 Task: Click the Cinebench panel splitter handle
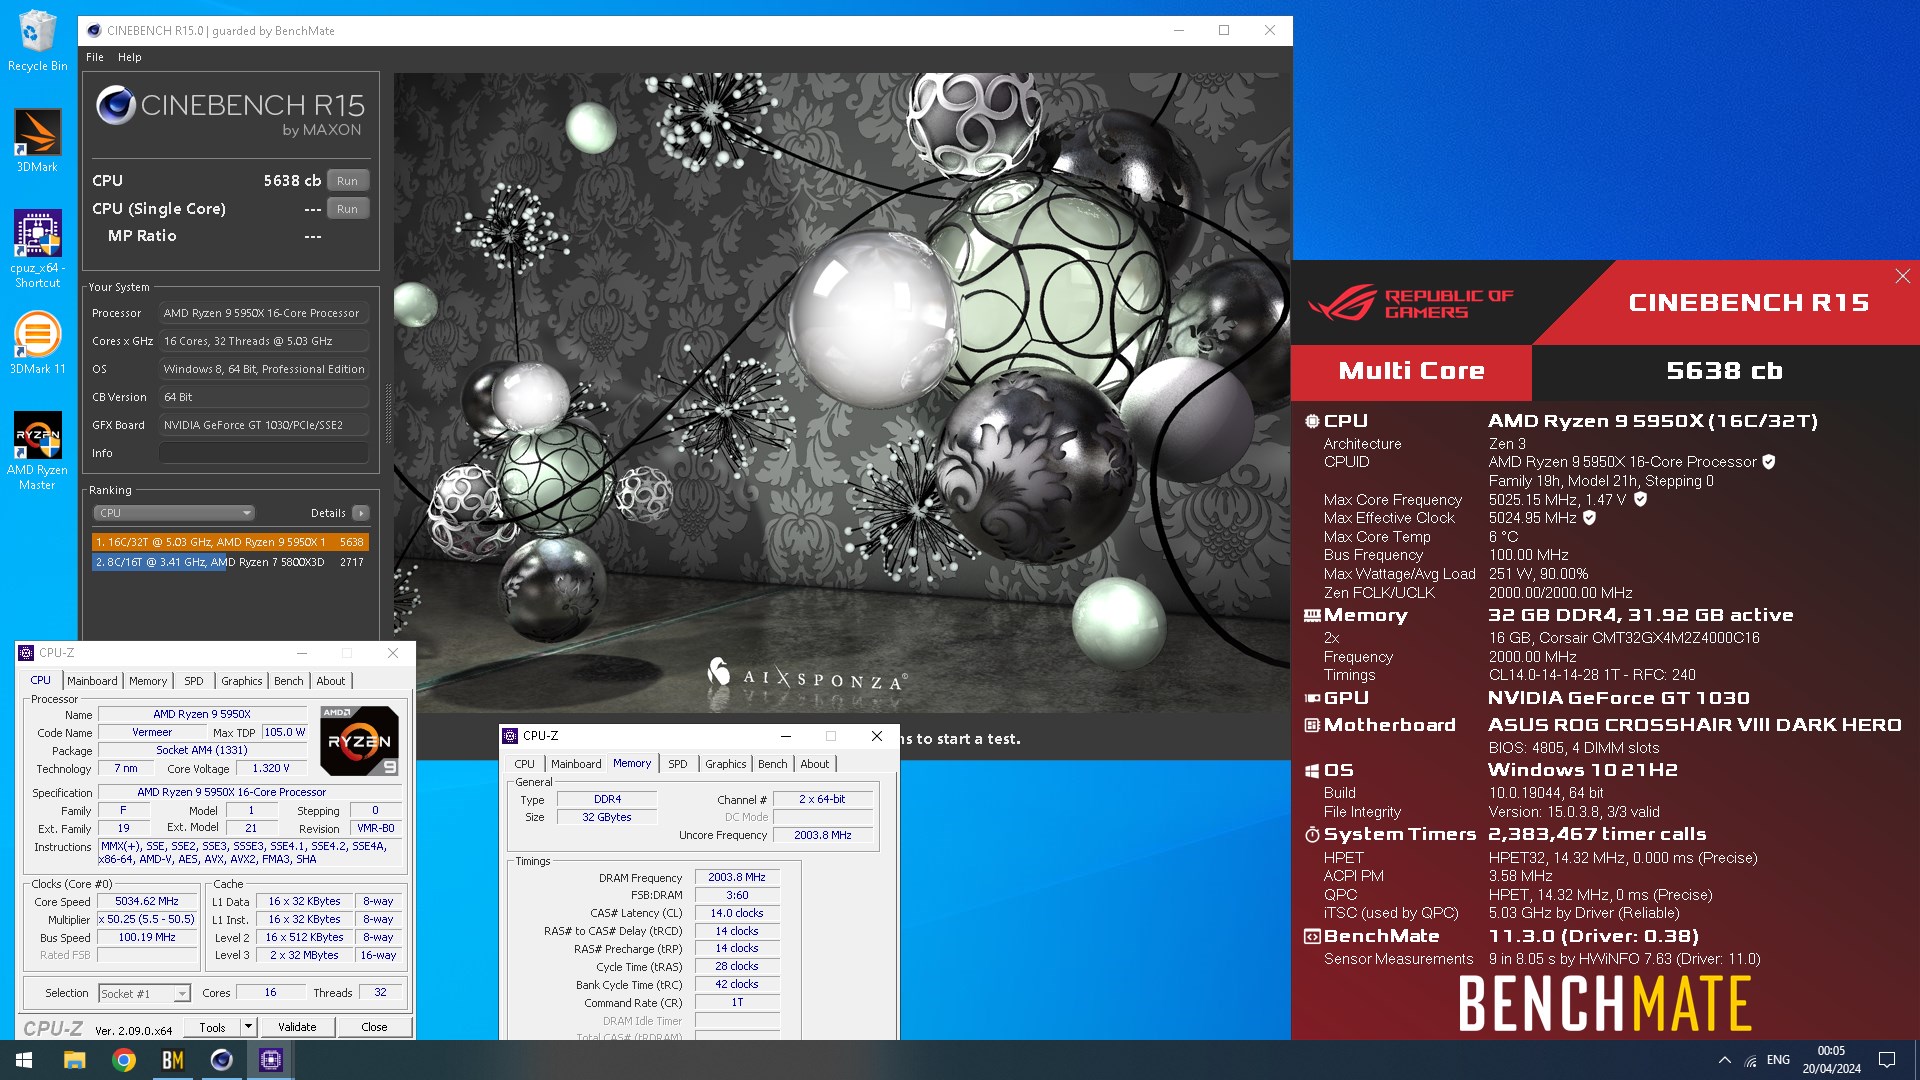388,413
